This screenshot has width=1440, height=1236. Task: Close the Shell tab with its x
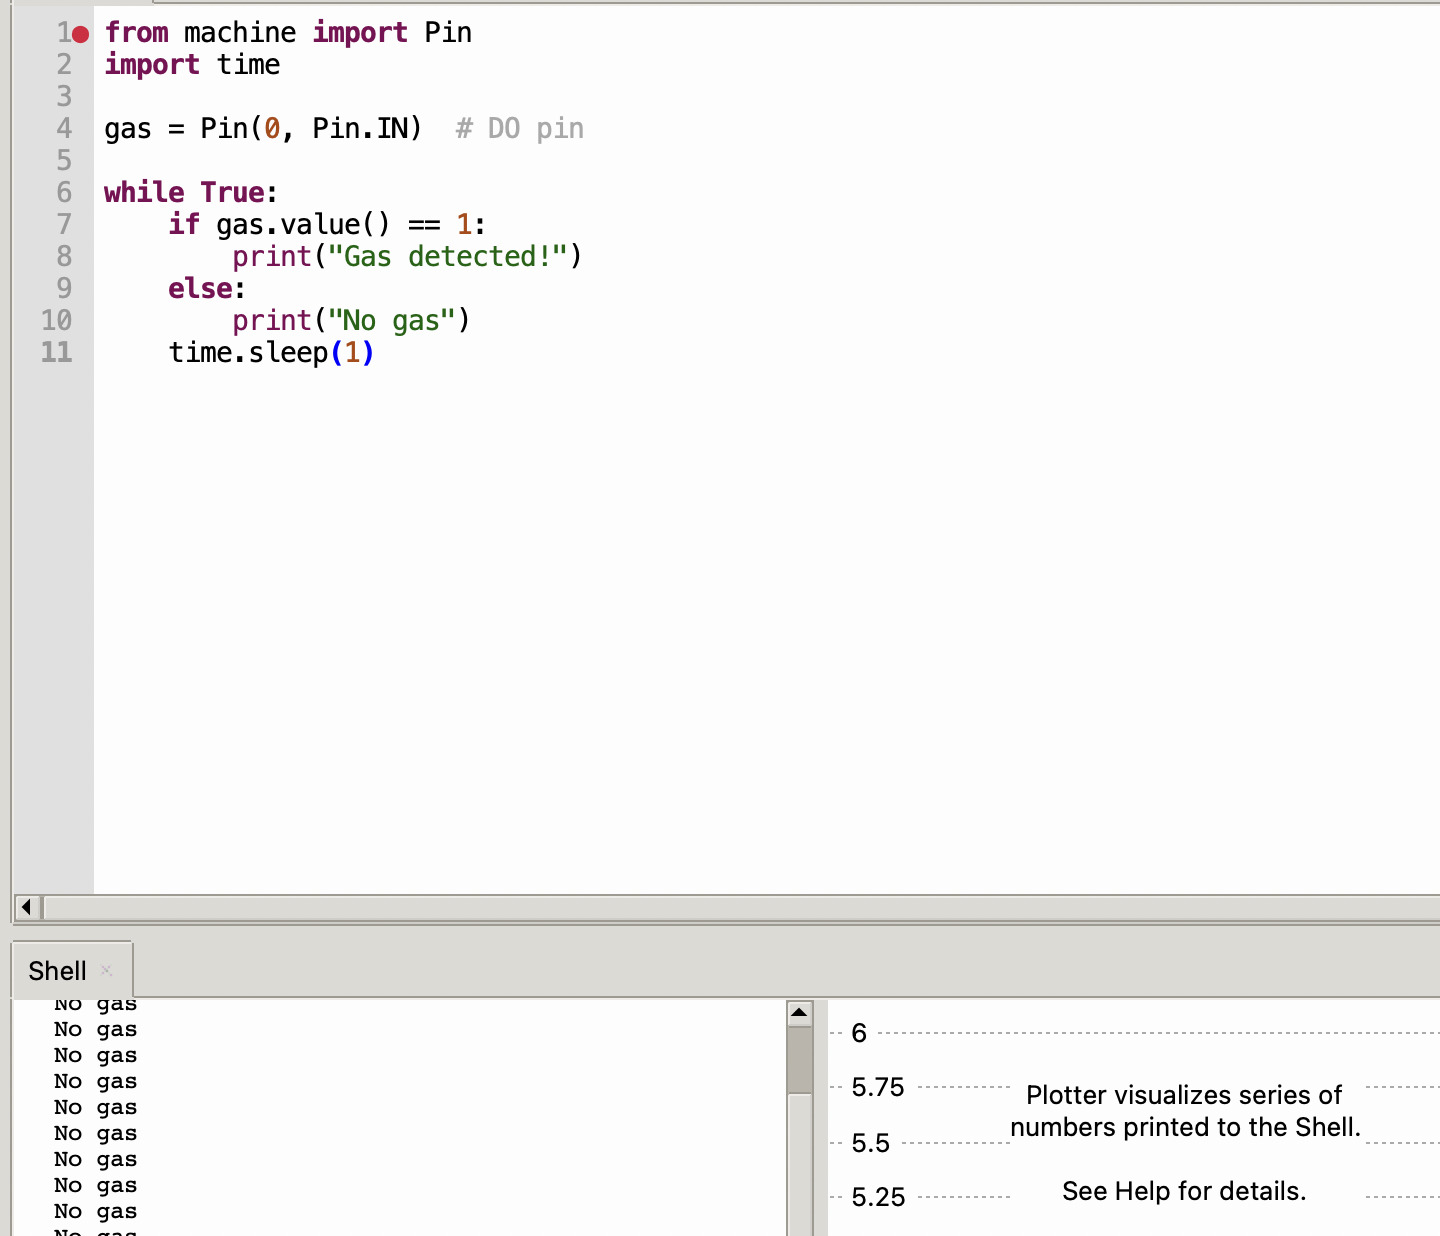coord(106,970)
